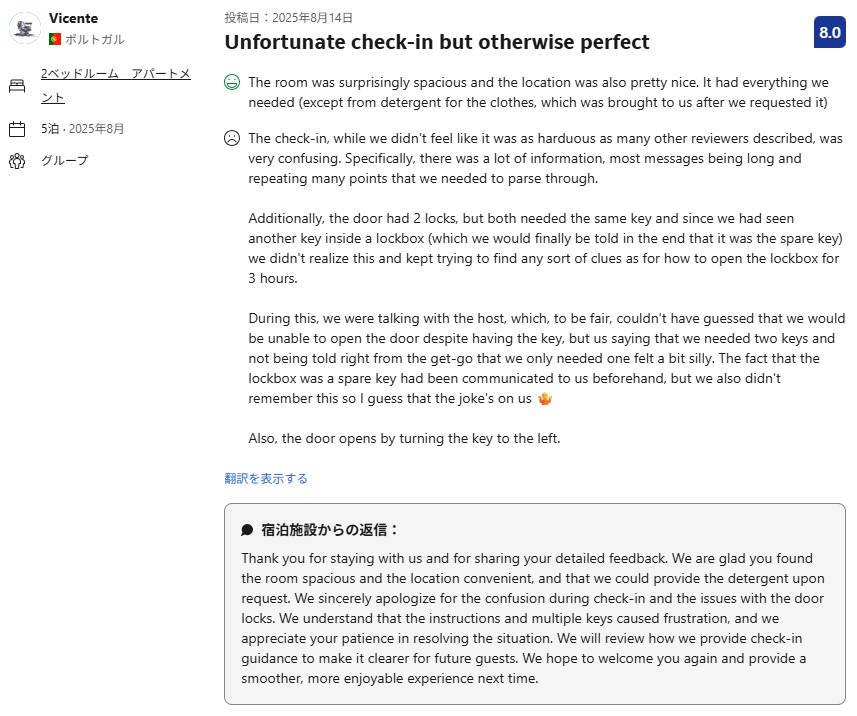Click Vicente's profile avatar
The width and height of the screenshot is (857, 716).
25,28
